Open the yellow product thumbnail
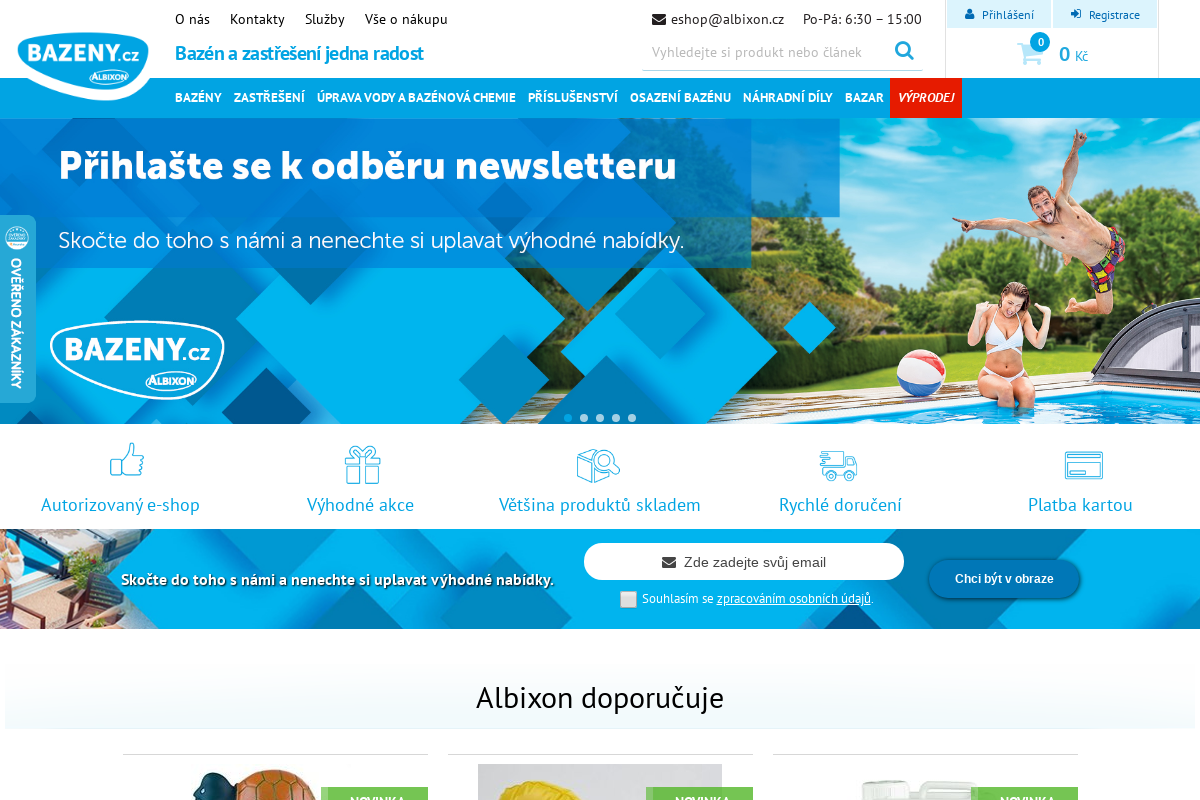1200x800 pixels. pyautogui.click(x=600, y=782)
